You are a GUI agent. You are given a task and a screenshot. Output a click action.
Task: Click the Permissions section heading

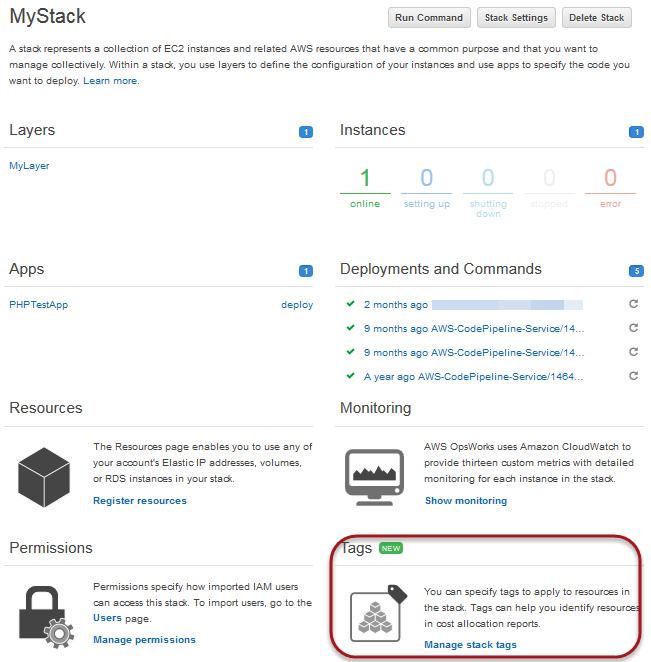pyautogui.click(x=51, y=548)
